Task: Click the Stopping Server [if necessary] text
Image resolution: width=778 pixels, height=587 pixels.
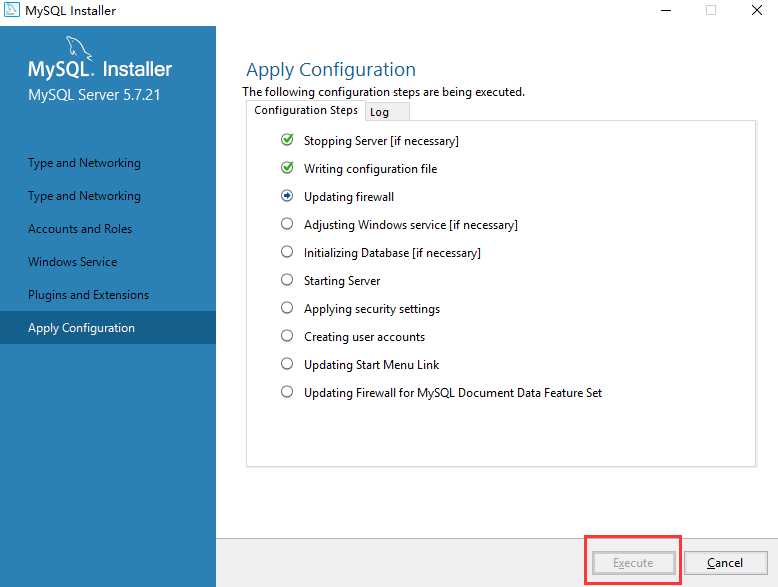Action: [381, 141]
